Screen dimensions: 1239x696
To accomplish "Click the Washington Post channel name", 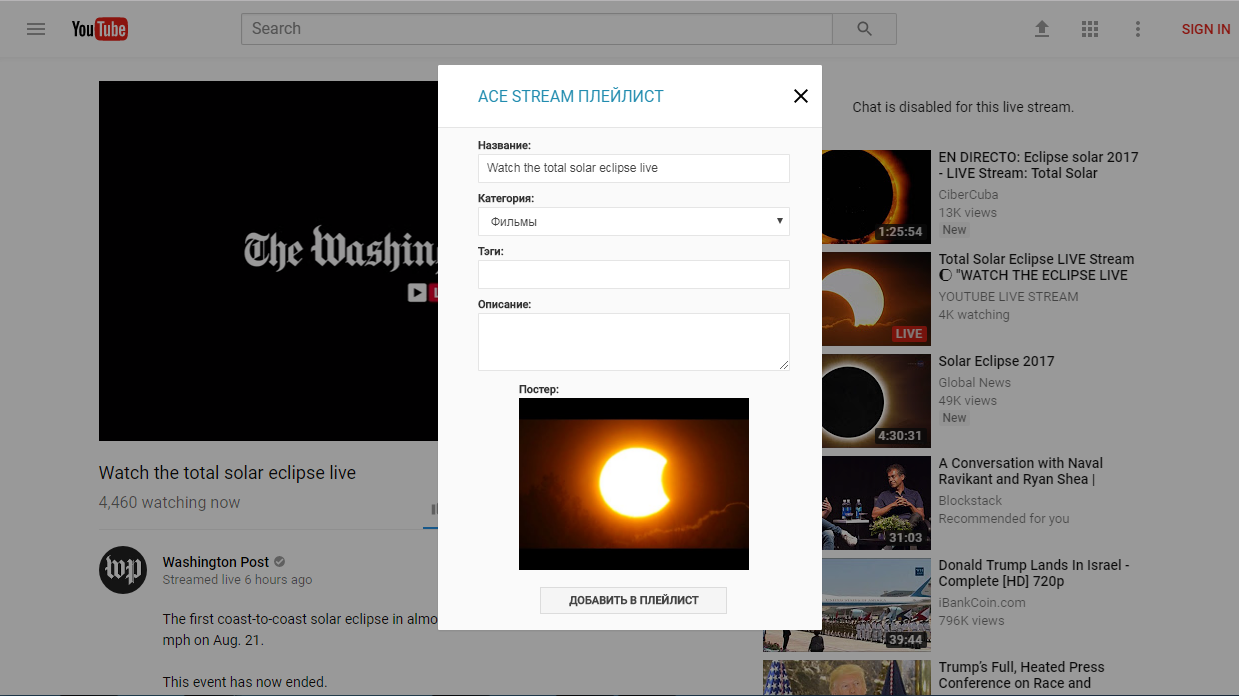I will [216, 562].
